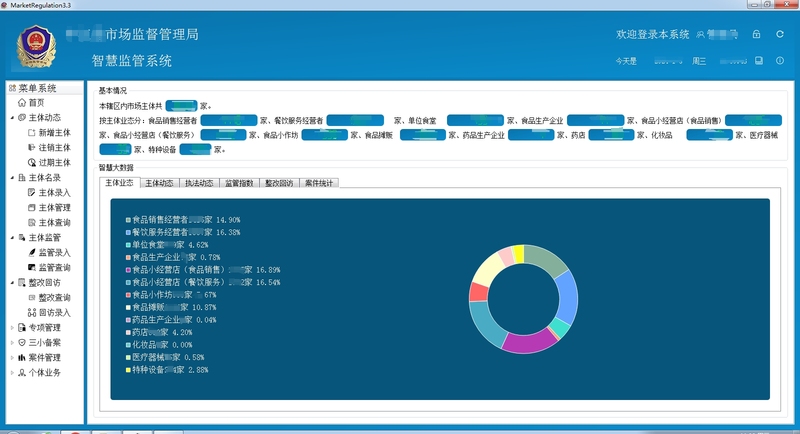Viewport: 800px width, 434px height.
Task: Select the 整改查询 icon
Action: [x=32, y=298]
